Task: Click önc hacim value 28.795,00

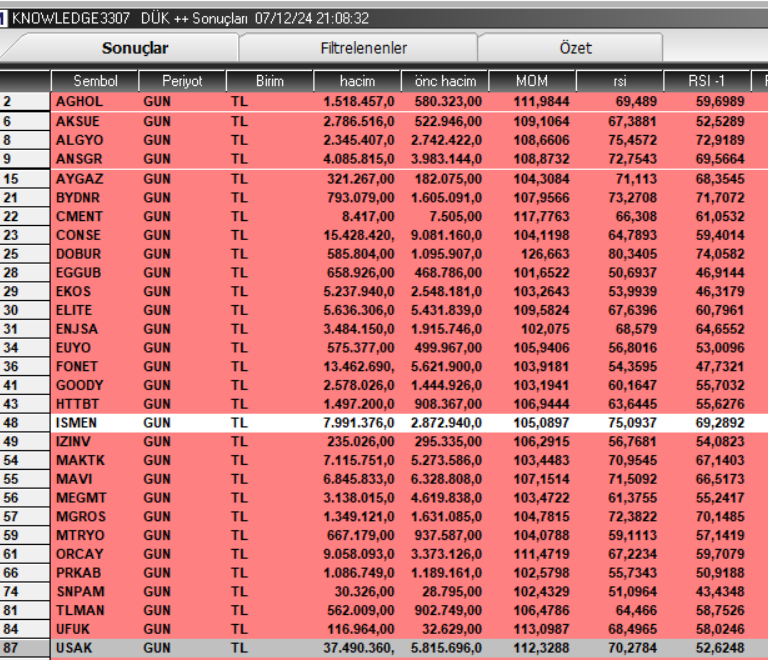Action: point(452,591)
